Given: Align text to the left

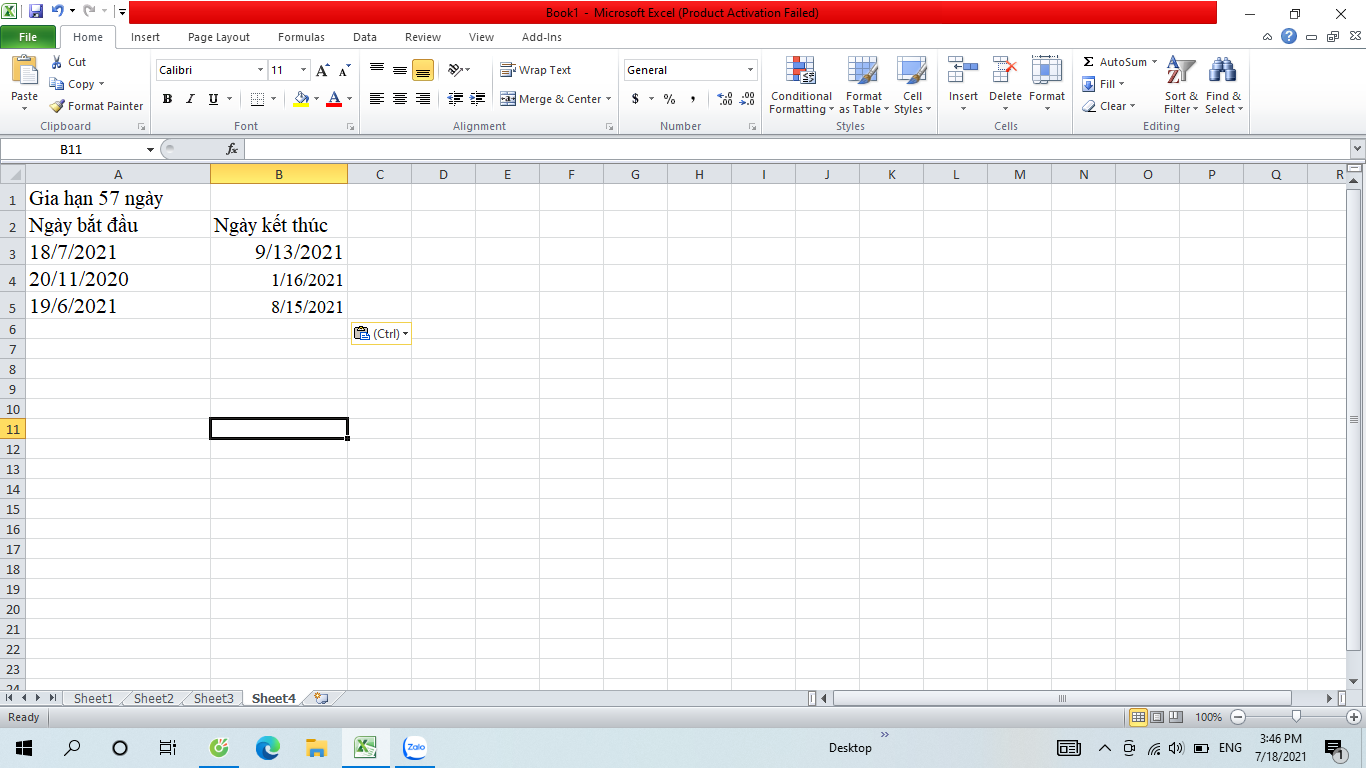Looking at the screenshot, I should pyautogui.click(x=377, y=99).
